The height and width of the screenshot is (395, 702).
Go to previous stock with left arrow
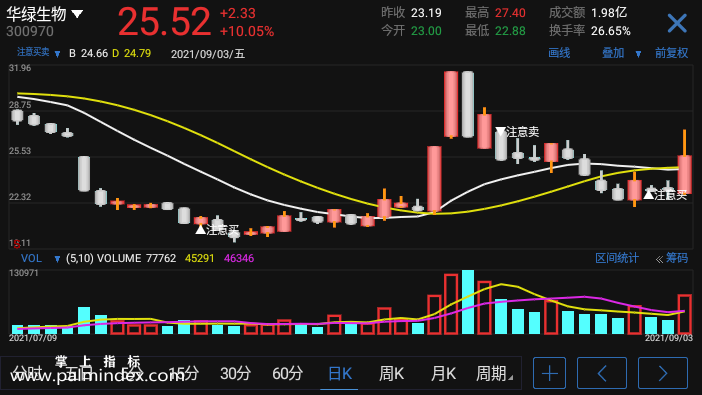602,373
